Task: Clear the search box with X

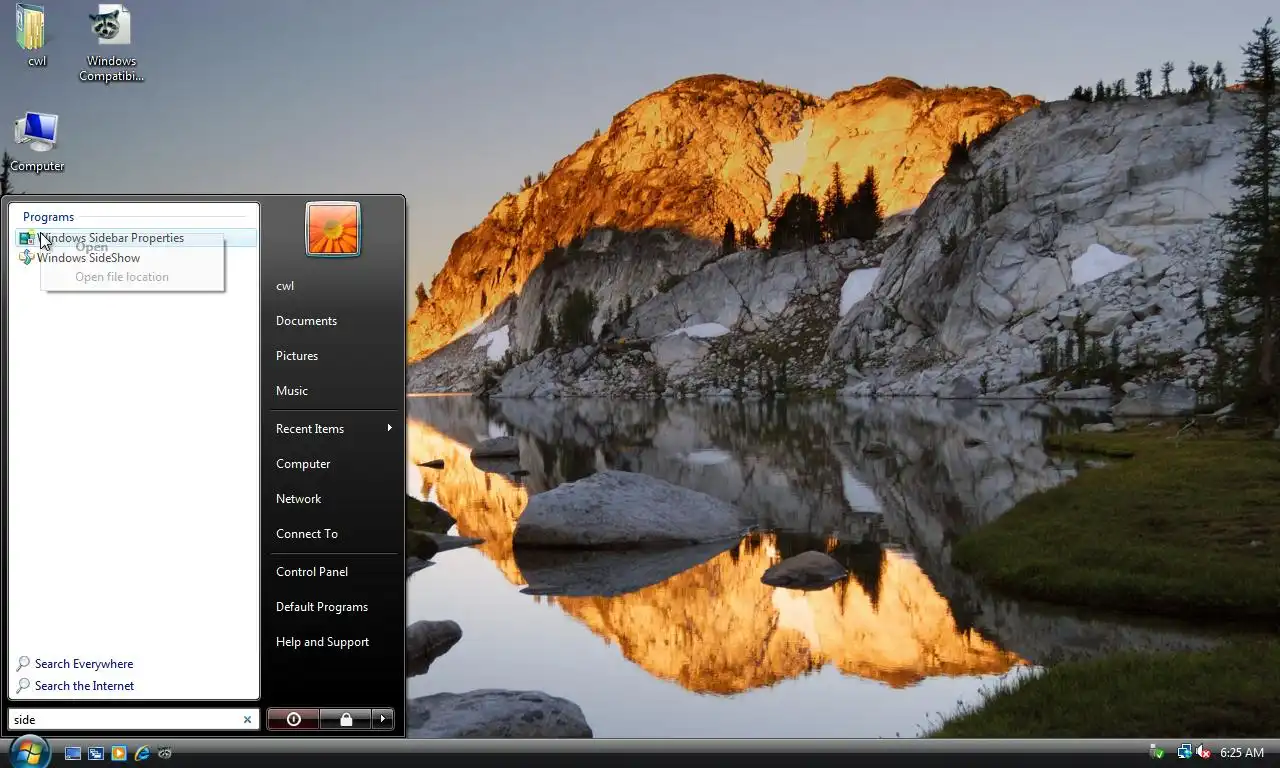Action: pos(247,720)
